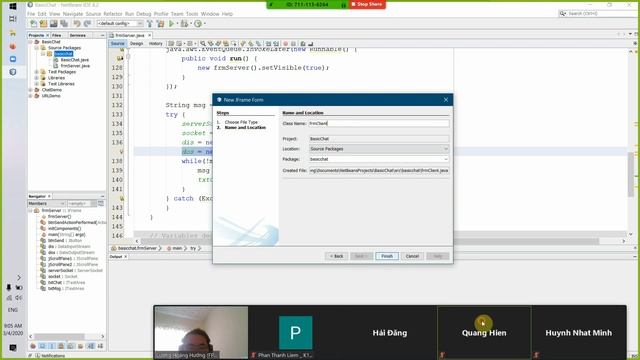Open the Window menu
This screenshot has height=360, width=640.
(x=210, y=14)
